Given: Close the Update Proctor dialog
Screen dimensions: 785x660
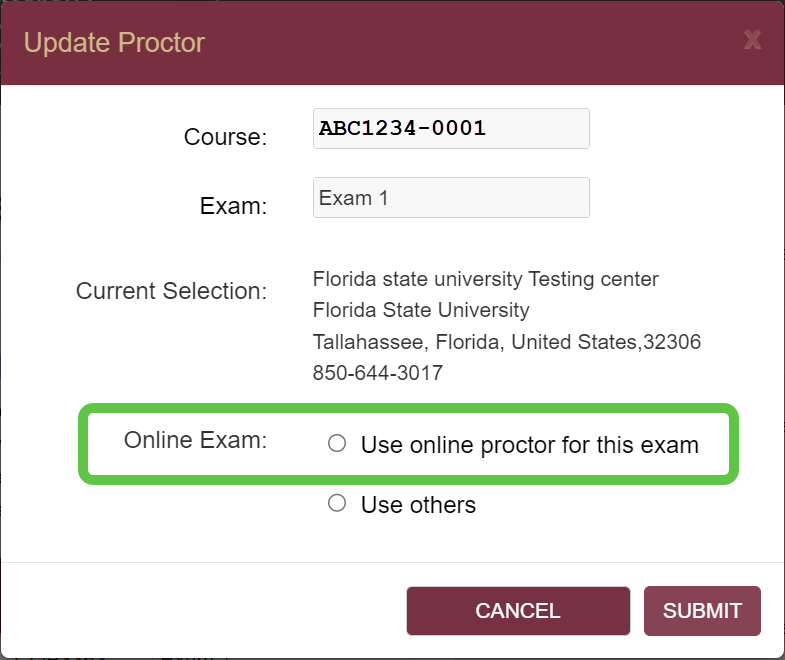Looking at the screenshot, I should [x=753, y=40].
